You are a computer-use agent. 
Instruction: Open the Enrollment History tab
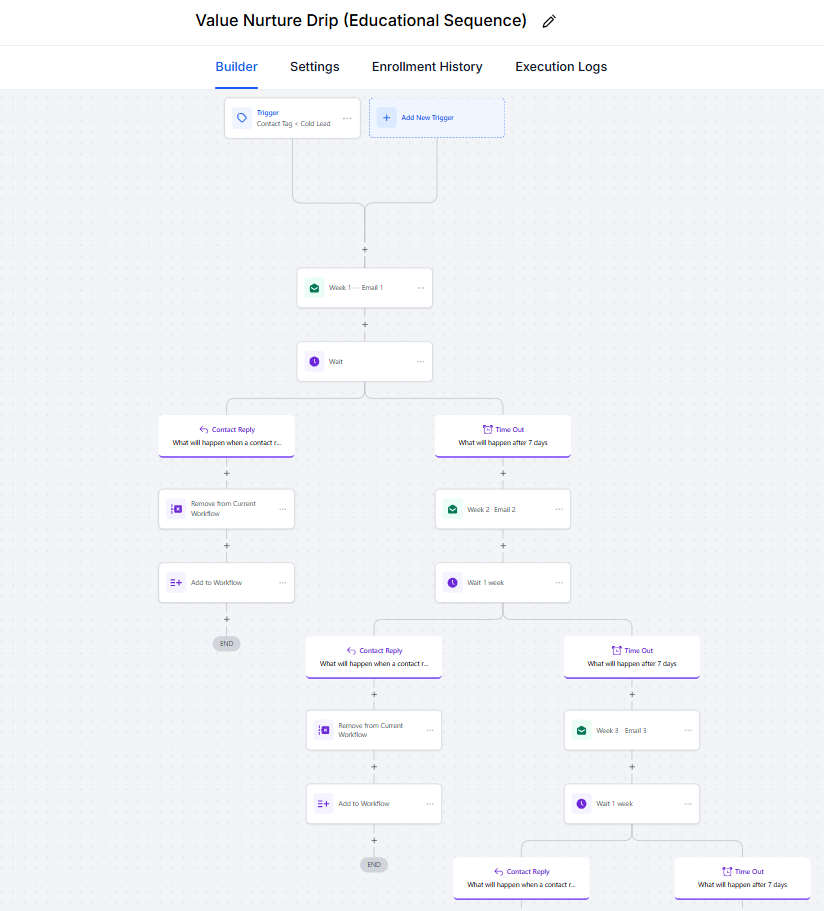point(427,67)
